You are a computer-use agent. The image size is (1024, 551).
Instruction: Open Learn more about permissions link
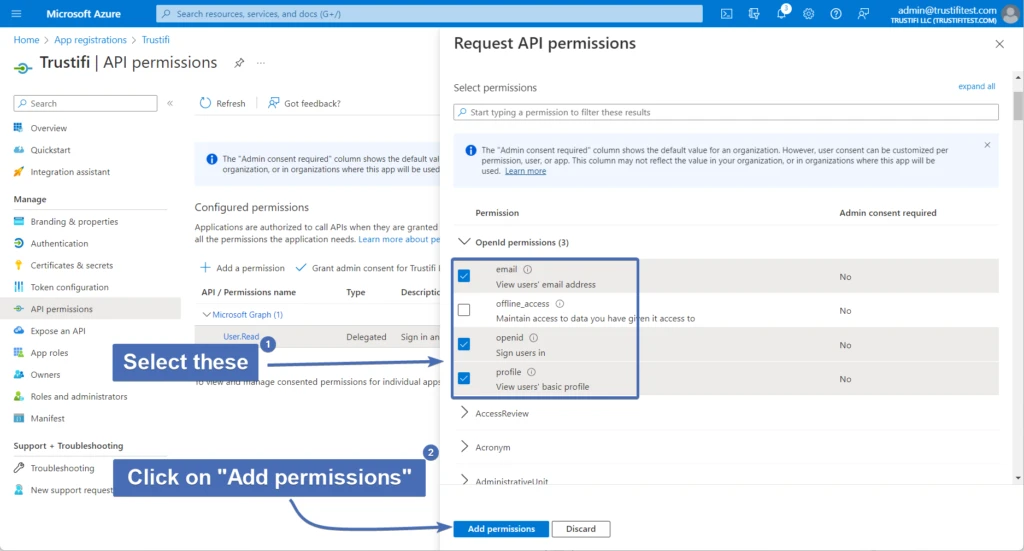click(398, 240)
